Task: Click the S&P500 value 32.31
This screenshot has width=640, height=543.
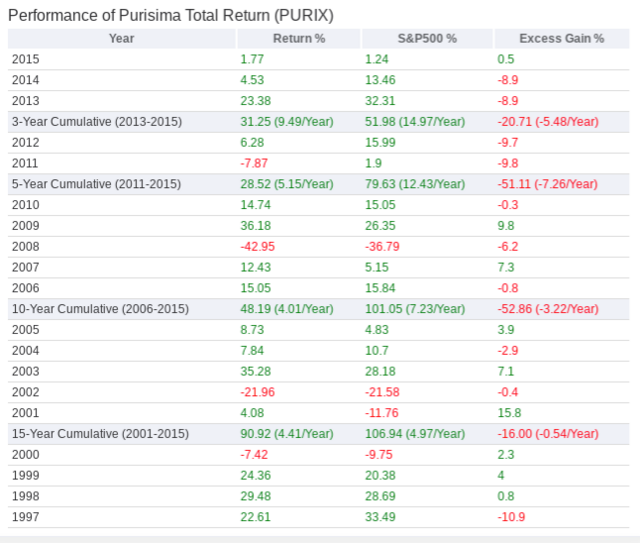Action: (x=380, y=101)
